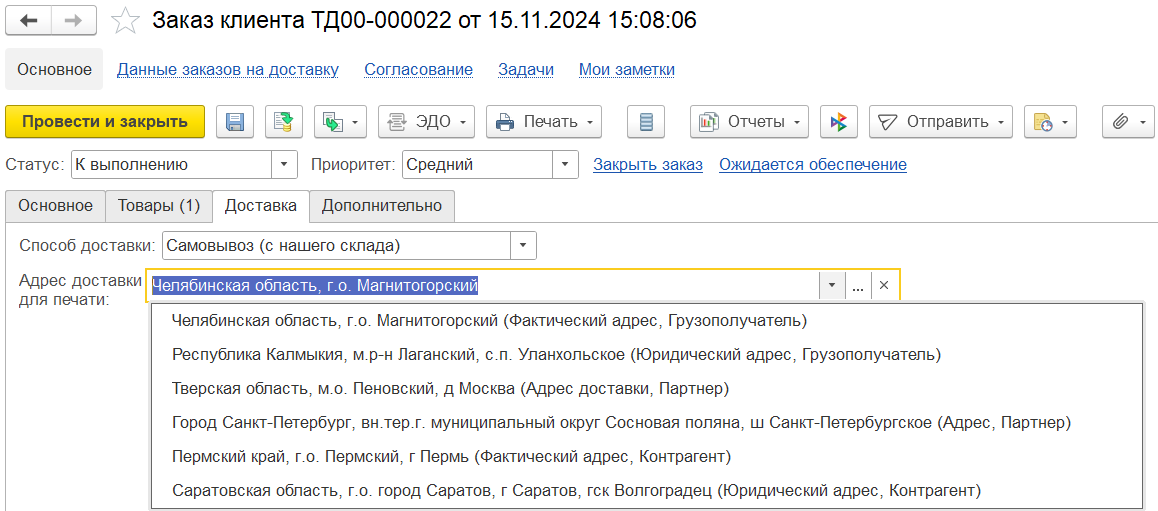The width and height of the screenshot is (1158, 511).
Task: Open the paperclip attachments menu
Action: 1128,122
